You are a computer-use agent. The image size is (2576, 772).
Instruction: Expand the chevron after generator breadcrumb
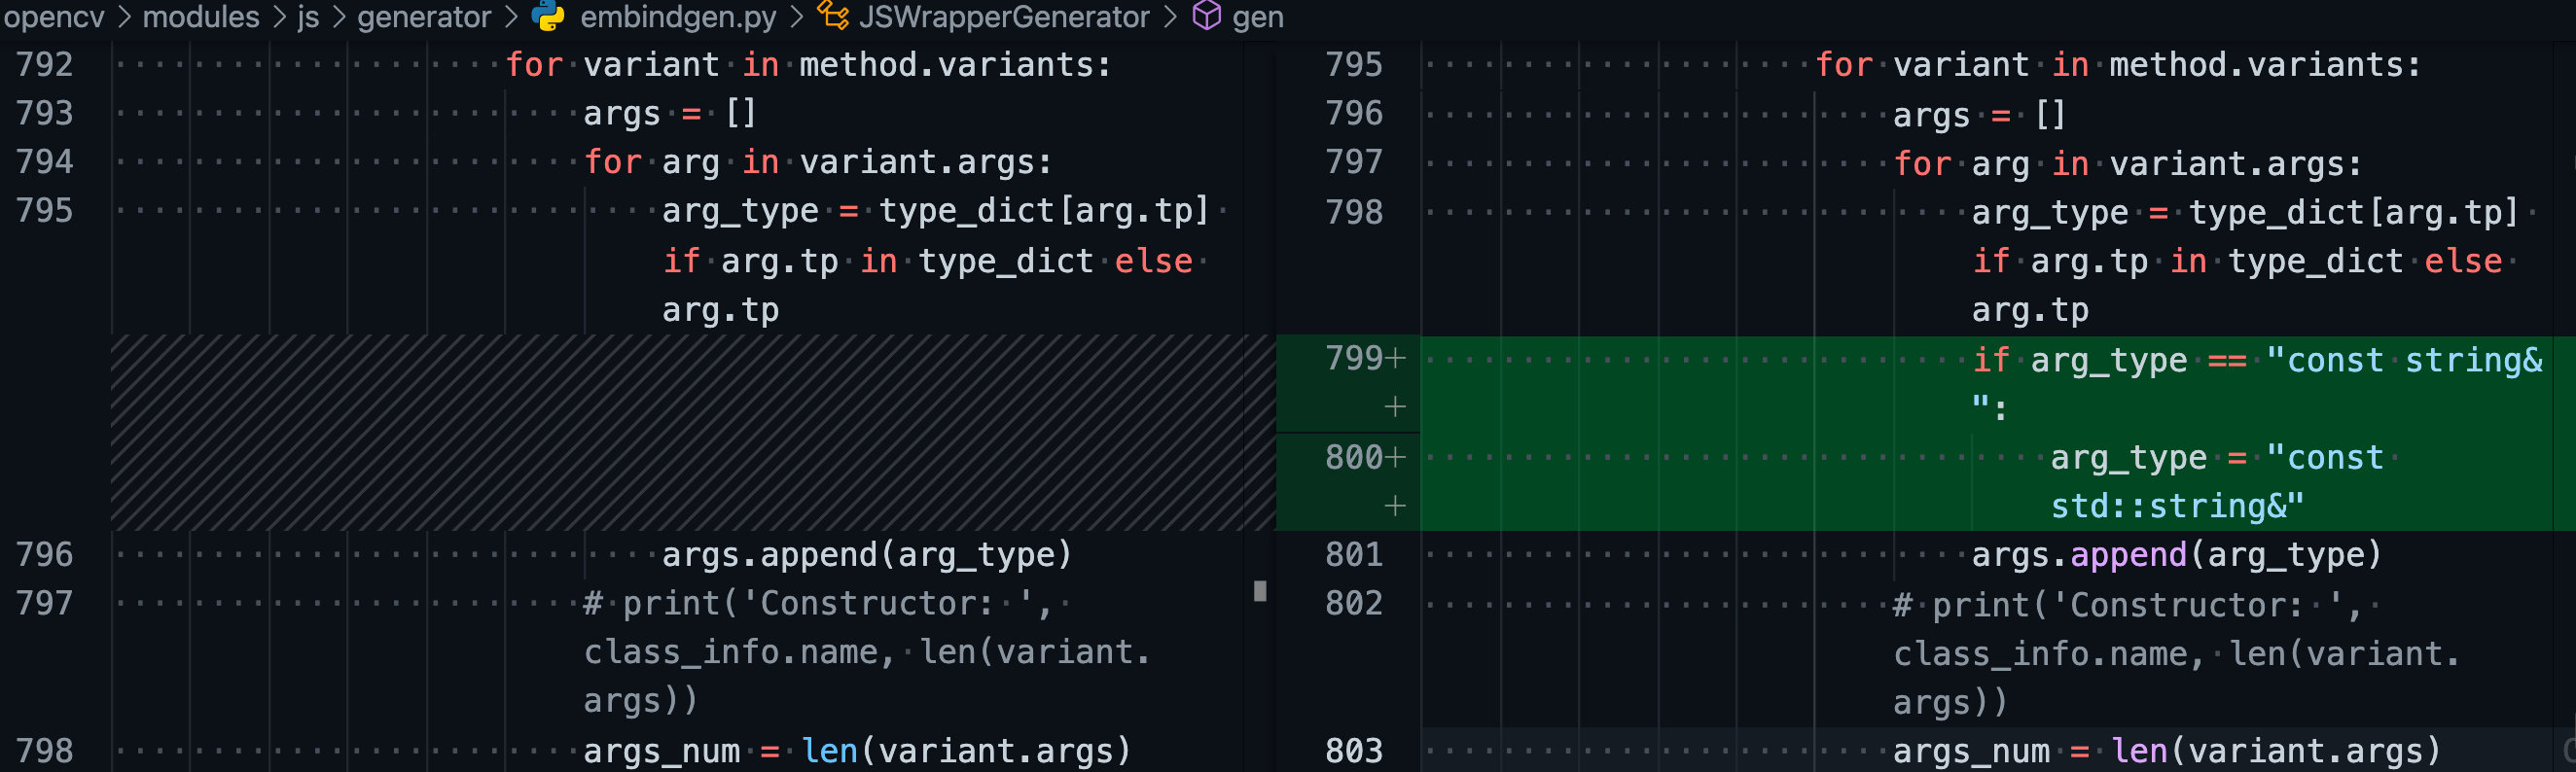tap(511, 17)
